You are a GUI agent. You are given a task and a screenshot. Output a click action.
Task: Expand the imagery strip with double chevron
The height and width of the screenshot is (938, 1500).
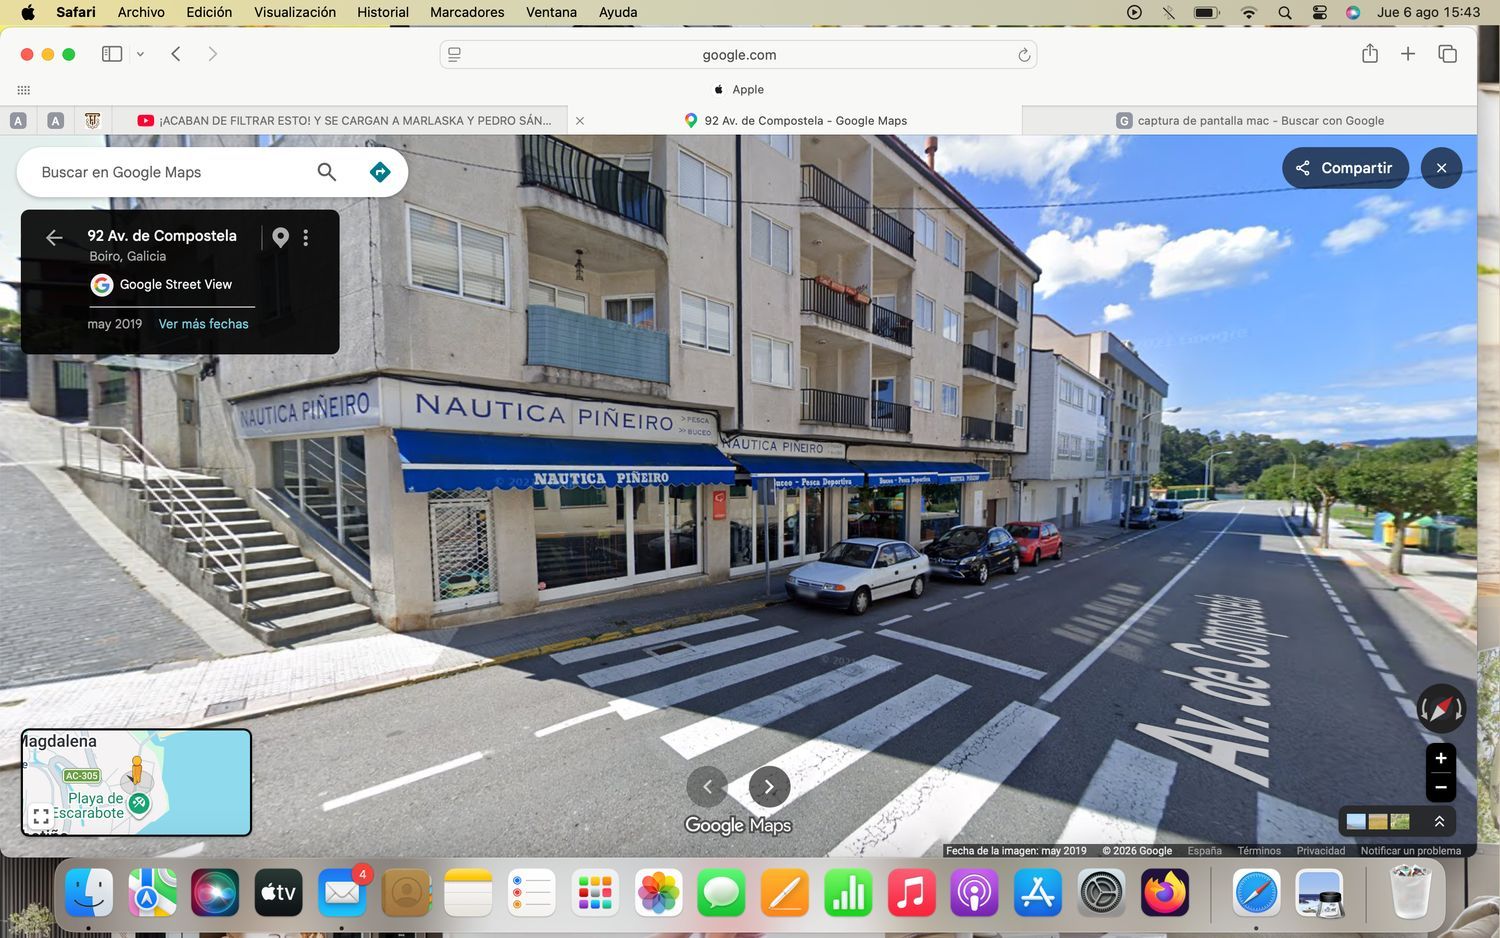[1439, 821]
